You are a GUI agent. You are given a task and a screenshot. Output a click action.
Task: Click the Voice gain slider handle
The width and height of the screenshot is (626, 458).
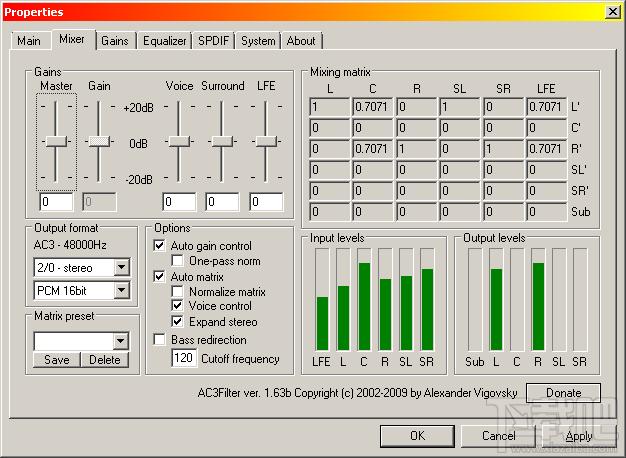pos(179,141)
